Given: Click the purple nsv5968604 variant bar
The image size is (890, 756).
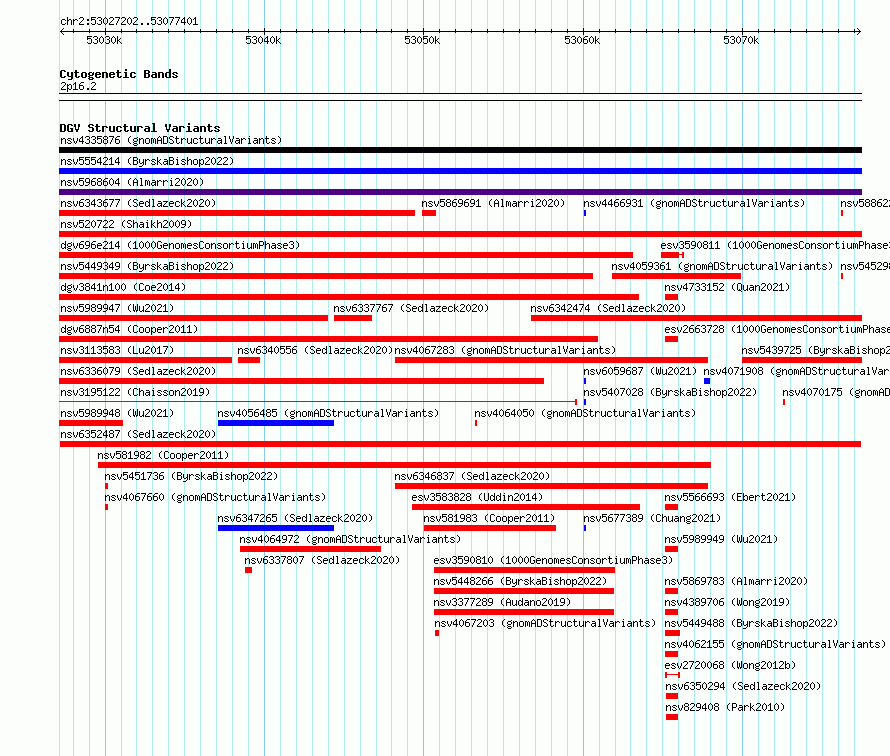Looking at the screenshot, I should pyautogui.click(x=460, y=192).
